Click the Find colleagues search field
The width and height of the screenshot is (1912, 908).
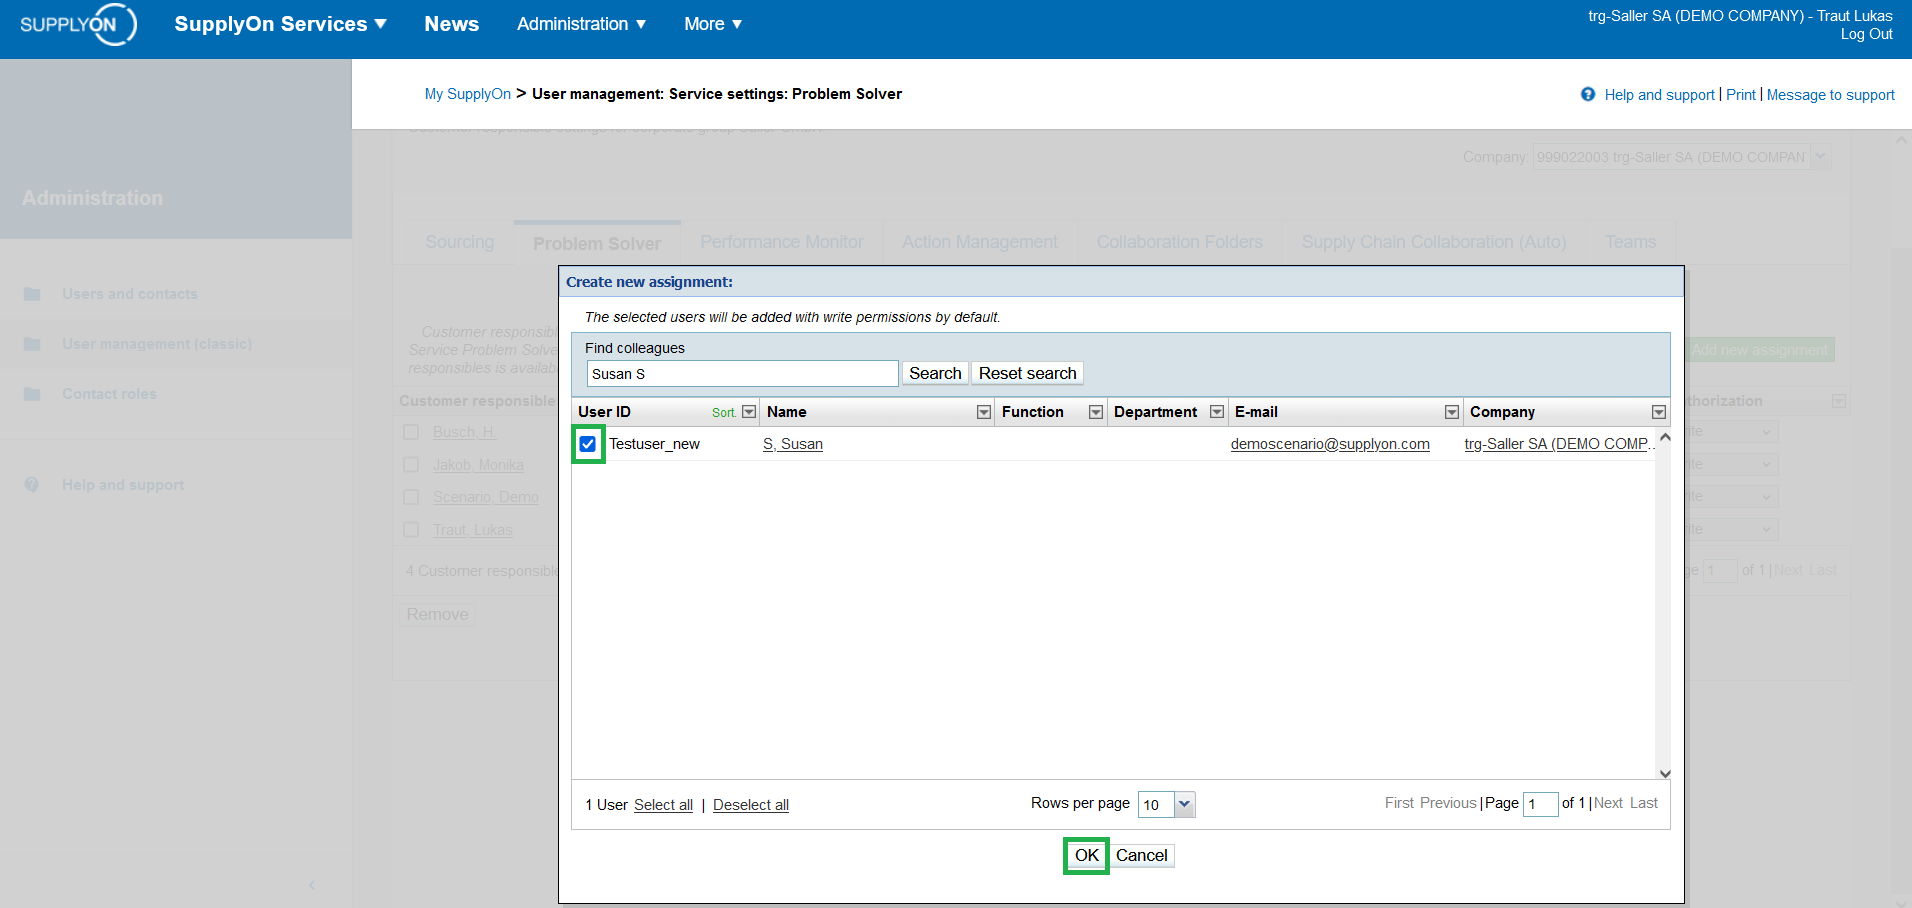[742, 373]
